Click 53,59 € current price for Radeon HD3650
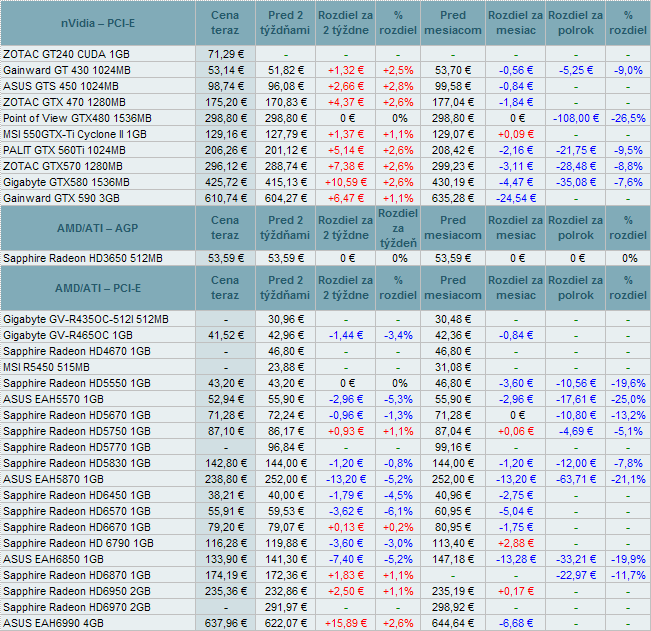 click(226, 258)
